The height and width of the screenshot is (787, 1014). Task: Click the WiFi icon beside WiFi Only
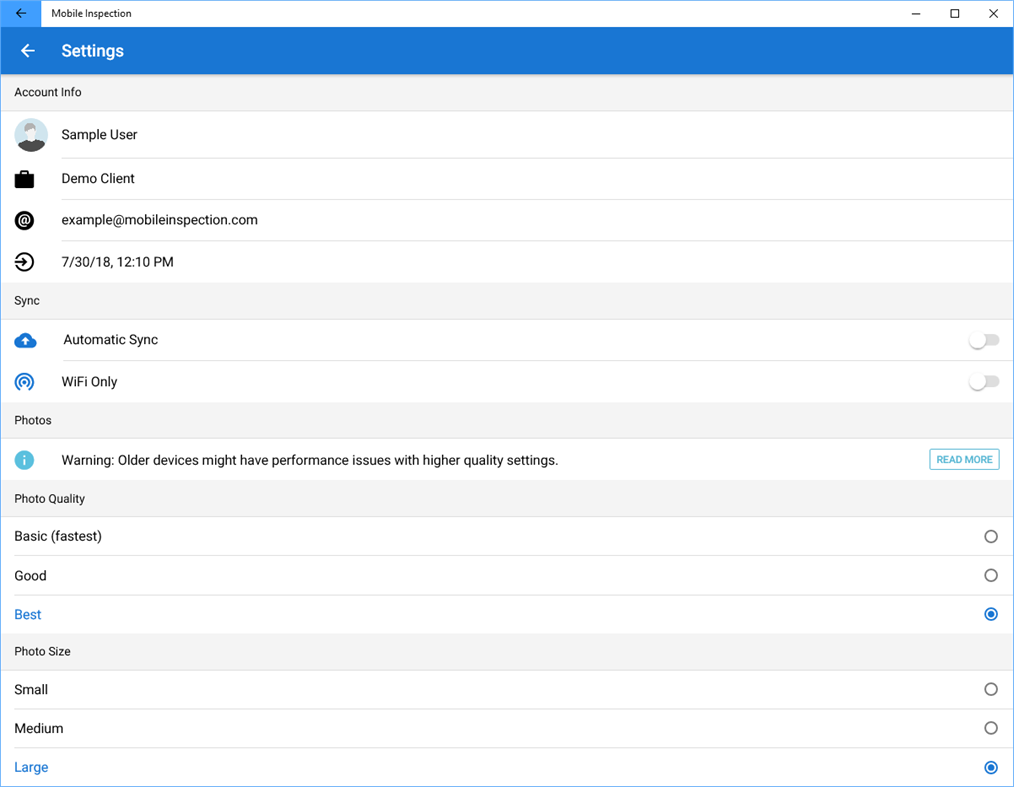click(x=25, y=381)
